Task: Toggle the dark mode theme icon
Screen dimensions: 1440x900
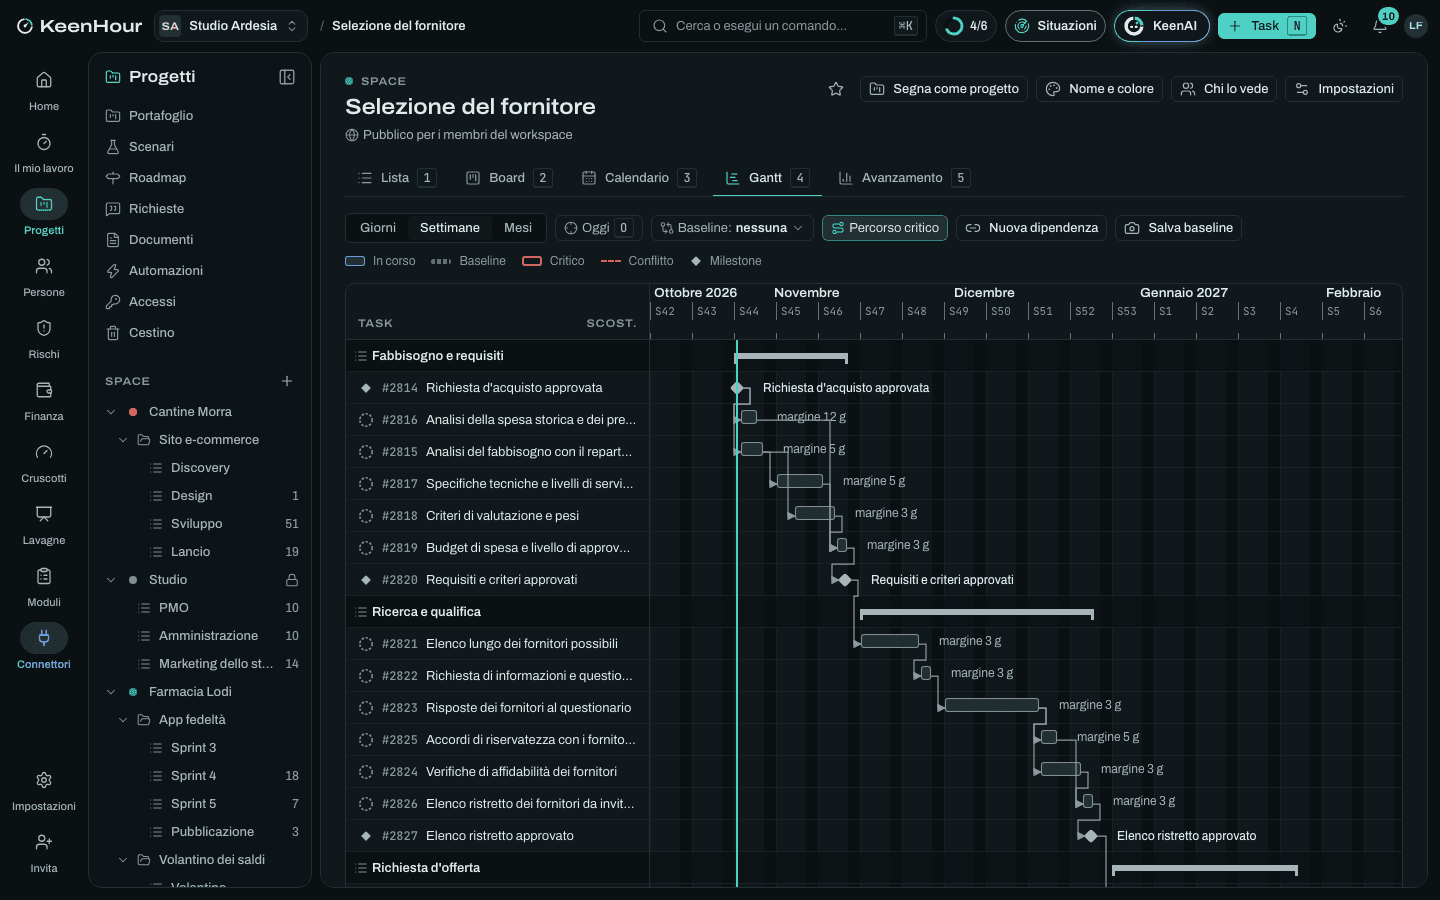Action: tap(1340, 26)
